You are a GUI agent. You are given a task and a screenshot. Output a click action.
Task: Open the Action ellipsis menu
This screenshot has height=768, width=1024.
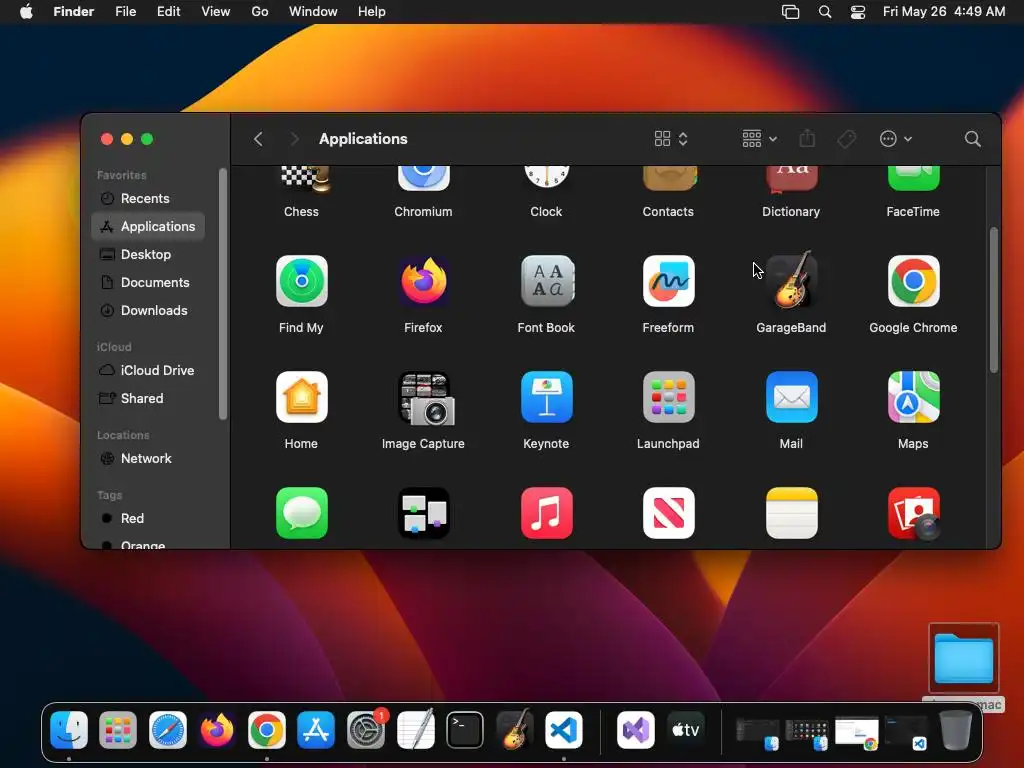tap(896, 139)
